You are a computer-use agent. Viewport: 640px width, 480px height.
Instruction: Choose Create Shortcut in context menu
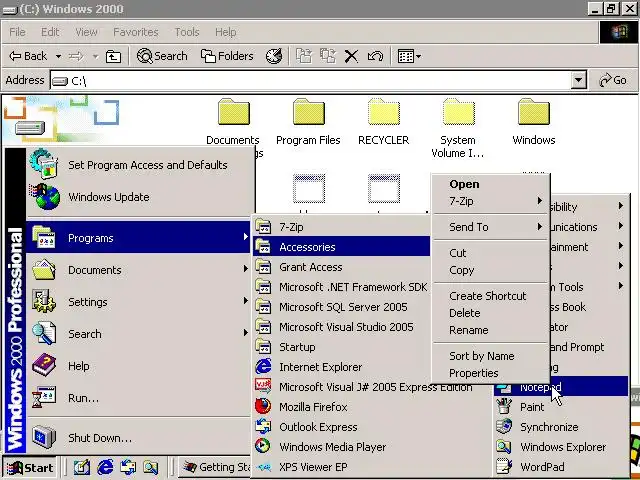click(490, 296)
